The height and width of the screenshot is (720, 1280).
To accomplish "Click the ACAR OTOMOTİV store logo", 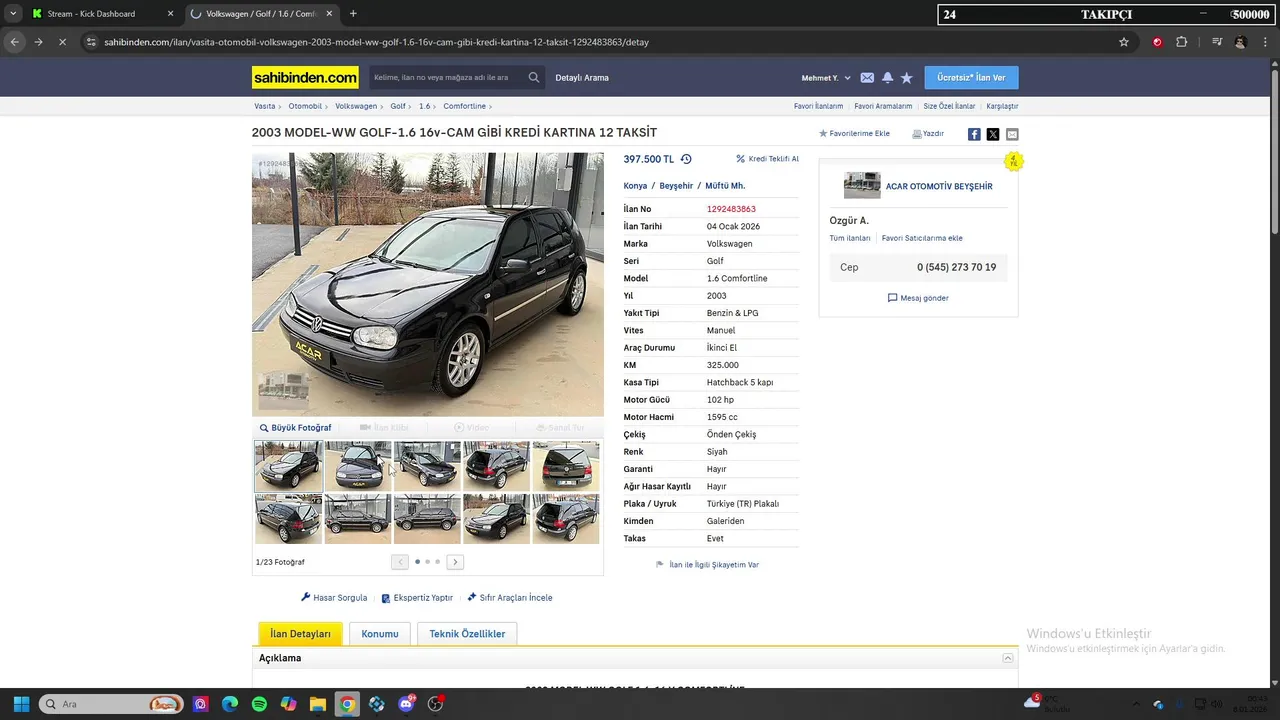I will pyautogui.click(x=862, y=185).
